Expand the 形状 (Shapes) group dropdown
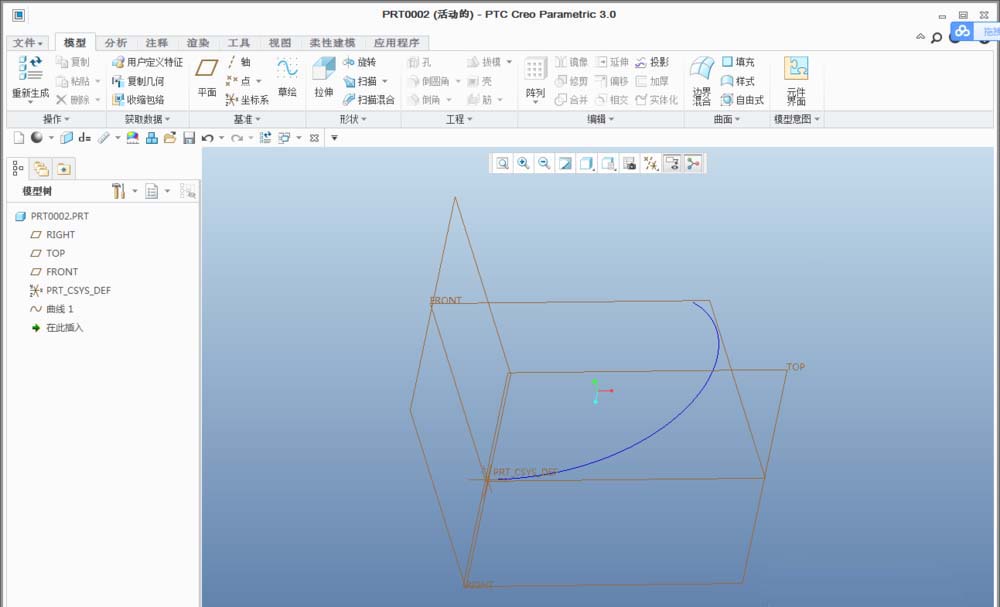Image resolution: width=1000 pixels, height=607 pixels. click(353, 119)
